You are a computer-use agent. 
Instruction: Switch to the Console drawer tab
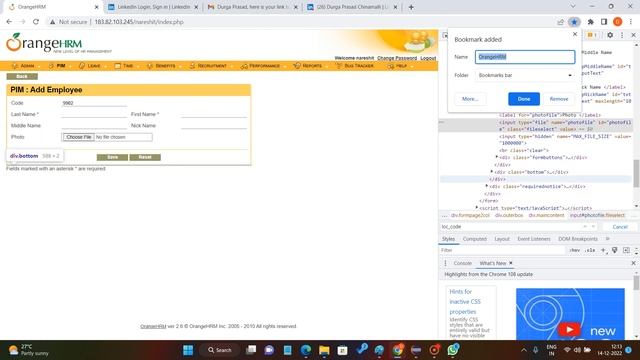click(x=462, y=263)
